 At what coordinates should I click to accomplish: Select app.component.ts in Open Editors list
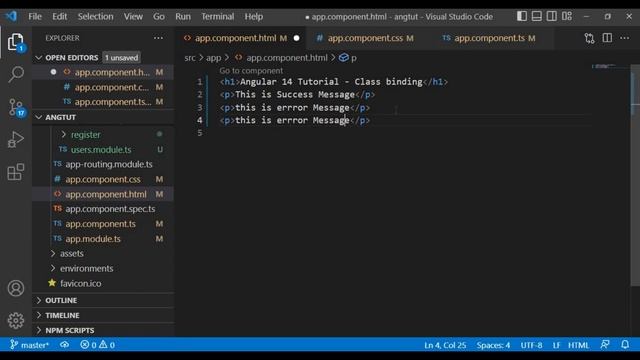(113, 102)
